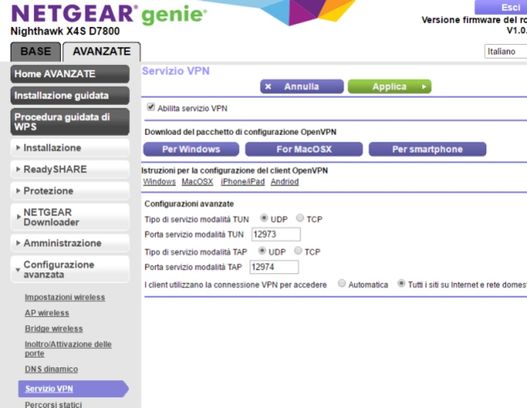Select UDP for TAP mode
527x408 pixels.
(x=262, y=251)
